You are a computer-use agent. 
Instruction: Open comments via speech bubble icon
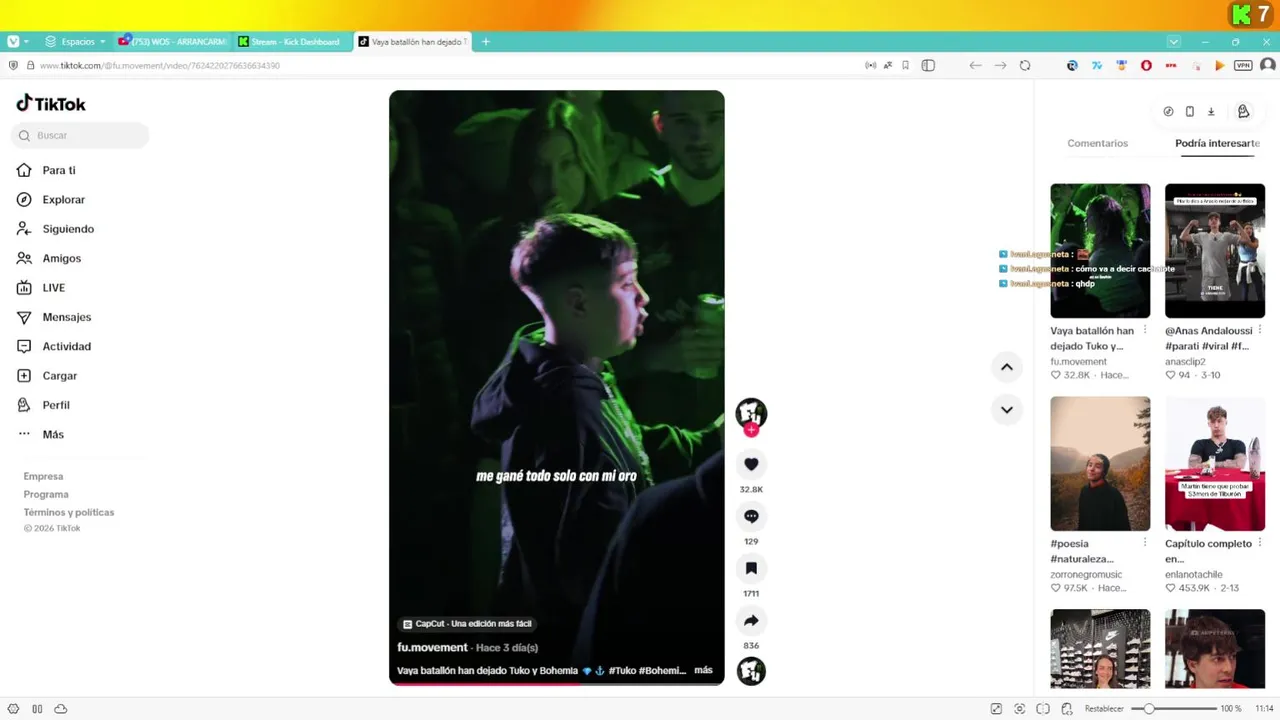[x=751, y=516]
